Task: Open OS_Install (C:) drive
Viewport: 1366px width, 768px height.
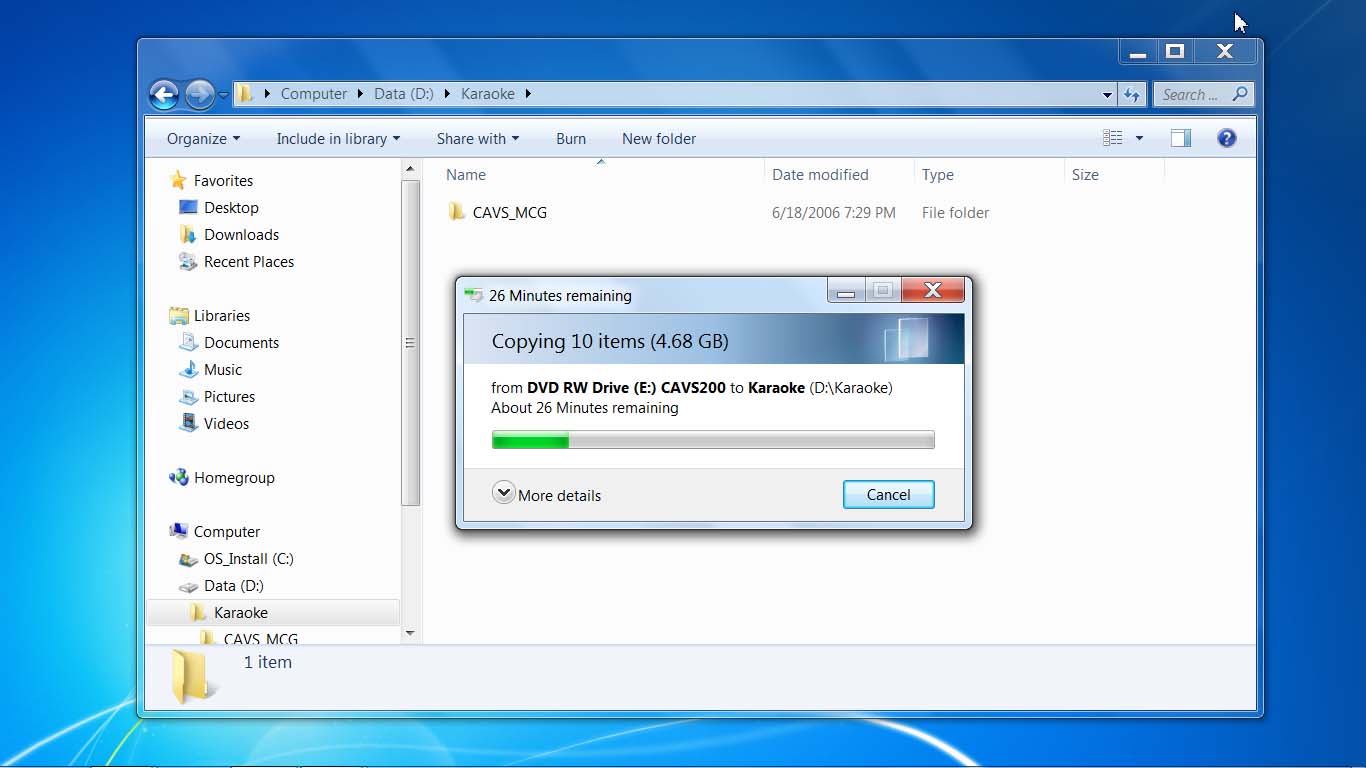Action: click(x=249, y=559)
